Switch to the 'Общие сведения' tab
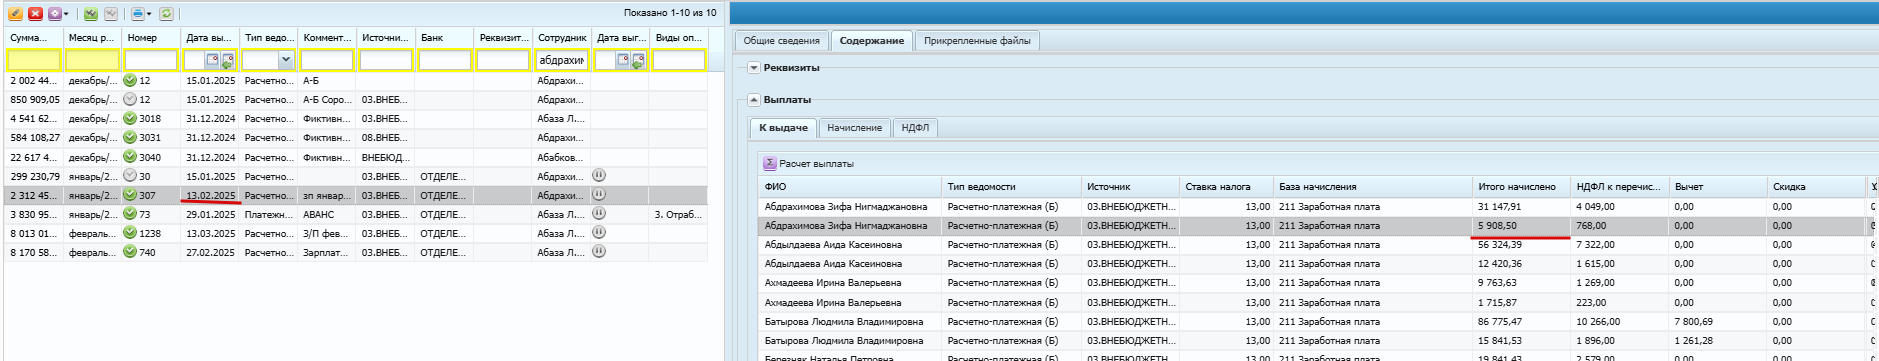This screenshot has width=1879, height=361. tap(781, 41)
